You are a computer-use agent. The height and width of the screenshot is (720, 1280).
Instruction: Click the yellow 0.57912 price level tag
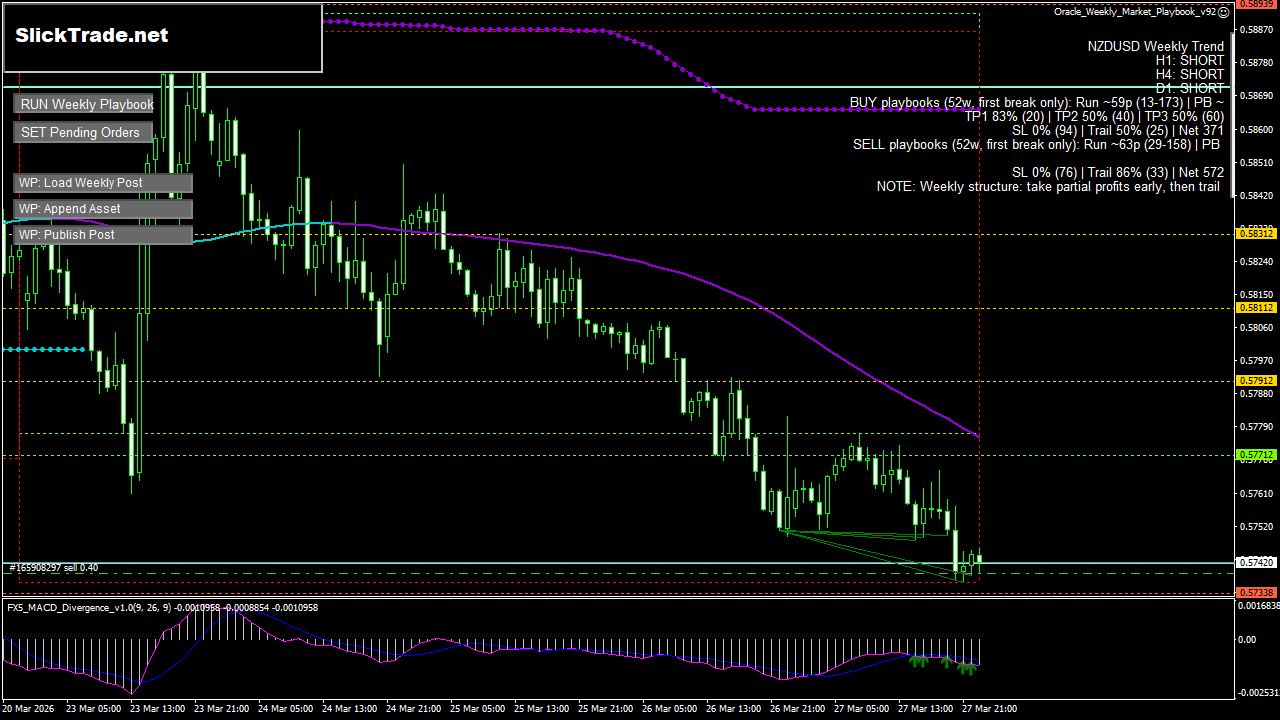1256,381
